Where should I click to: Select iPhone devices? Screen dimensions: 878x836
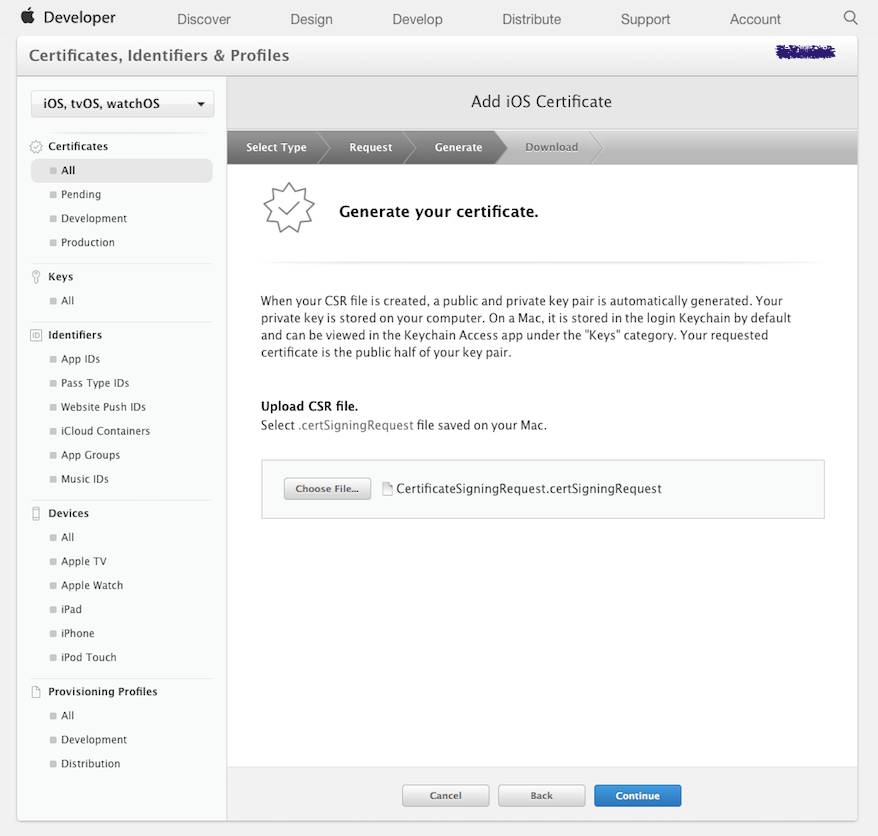77,633
